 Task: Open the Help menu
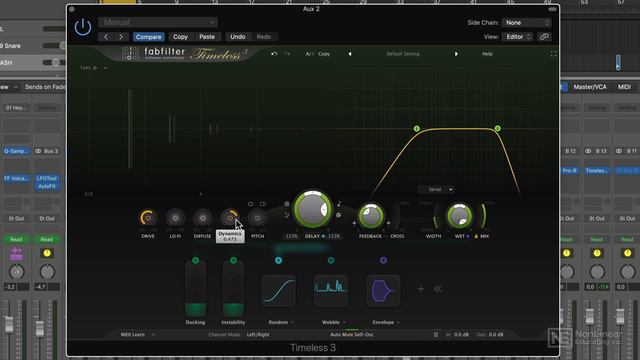487,54
